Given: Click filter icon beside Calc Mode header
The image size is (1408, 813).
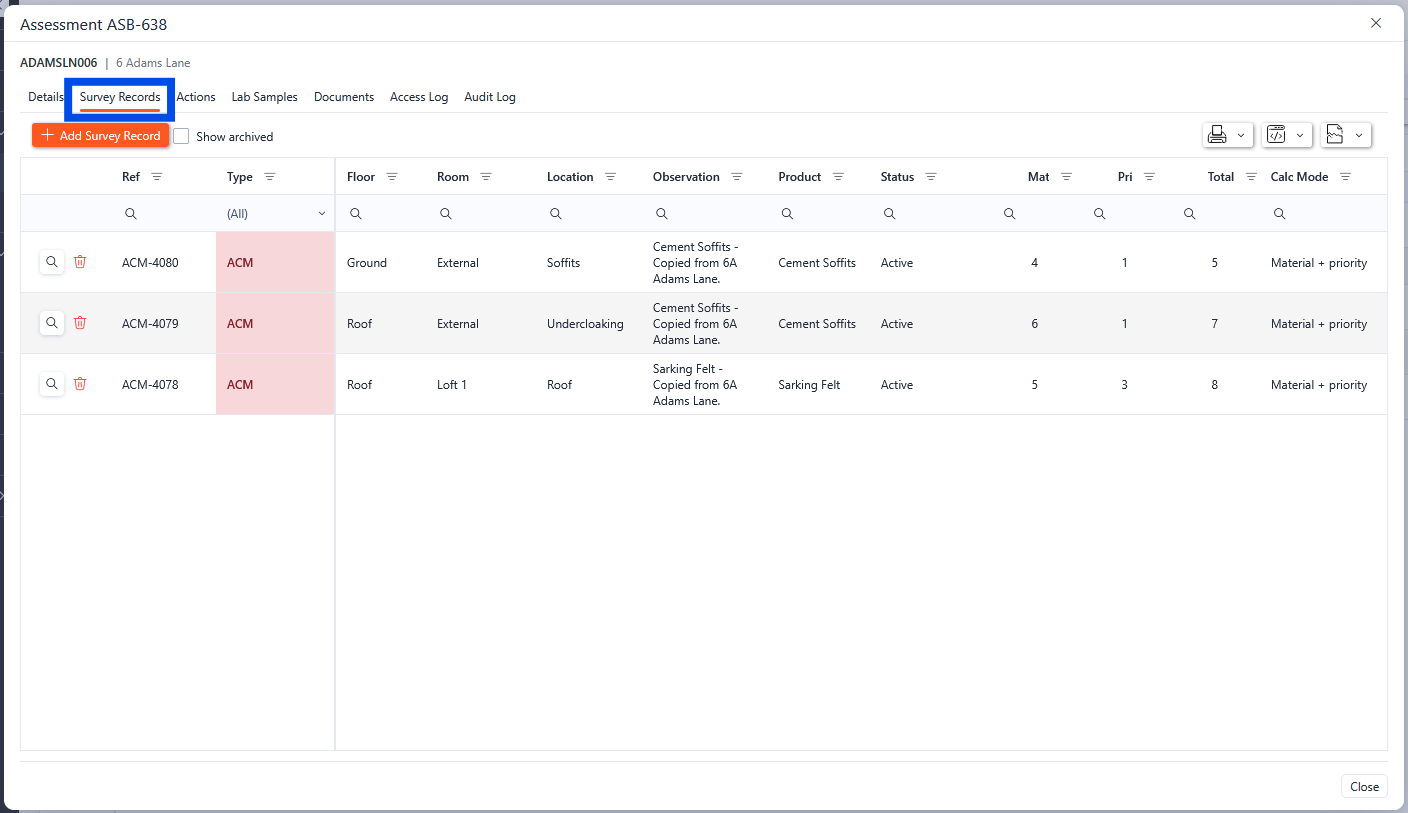Looking at the screenshot, I should [1346, 177].
